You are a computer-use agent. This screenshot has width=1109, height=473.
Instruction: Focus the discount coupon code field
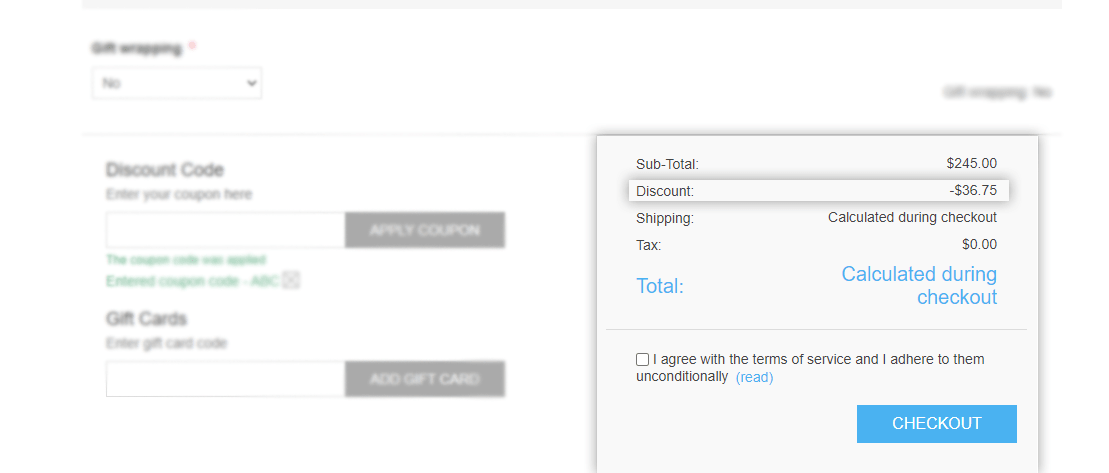point(226,230)
